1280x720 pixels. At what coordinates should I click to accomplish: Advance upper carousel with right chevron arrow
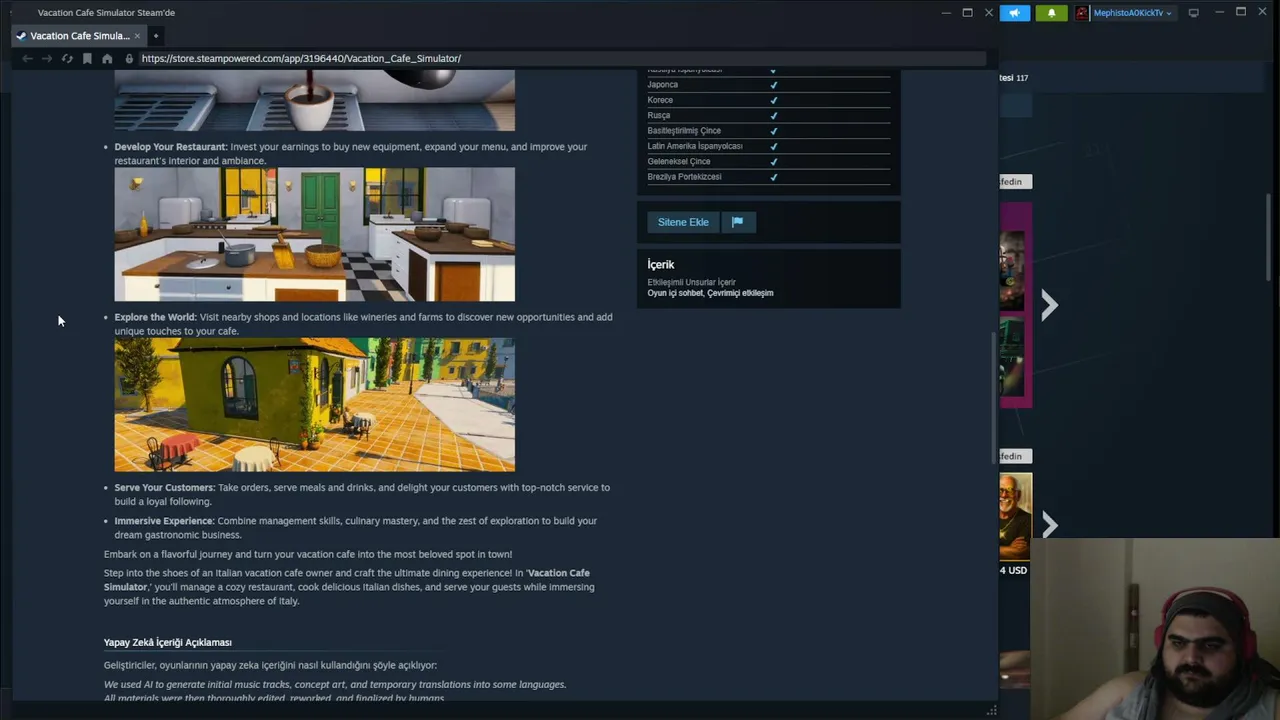[x=1049, y=305]
